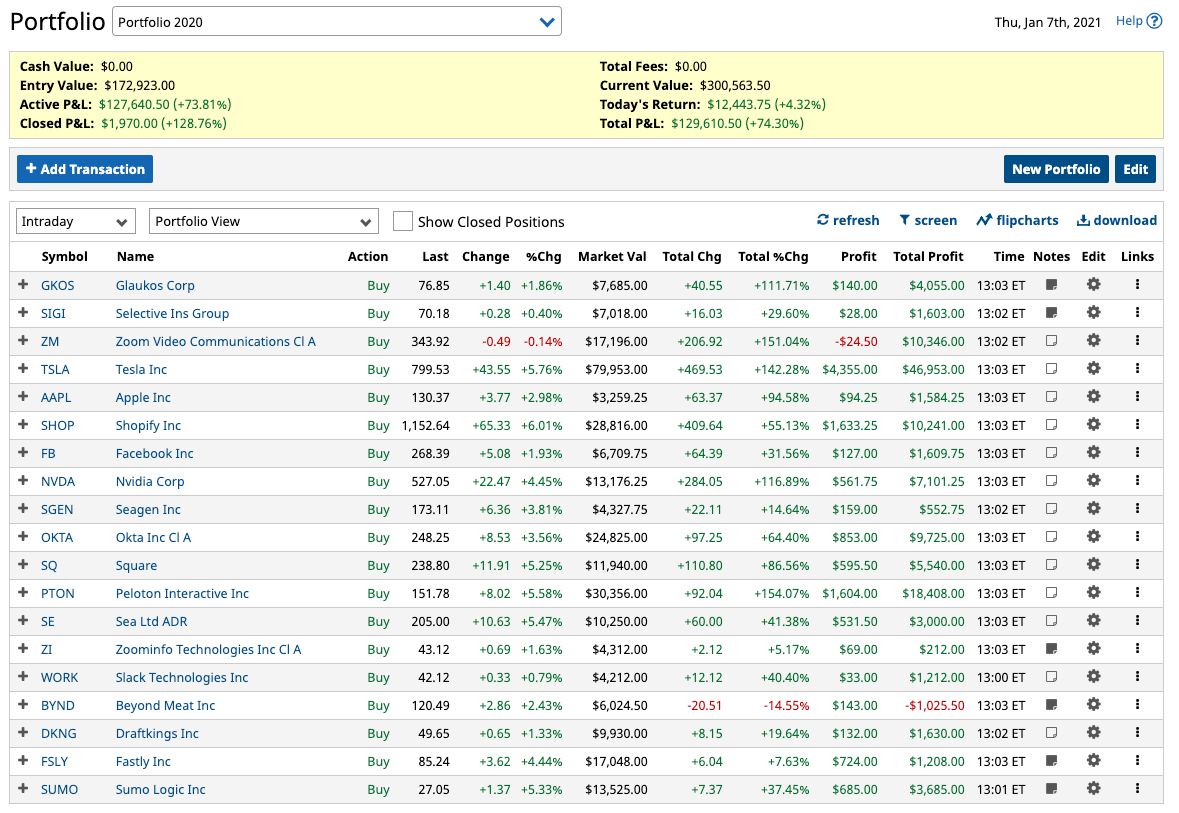The image size is (1179, 813).
Task: Add a note for WORK row
Action: [1051, 677]
